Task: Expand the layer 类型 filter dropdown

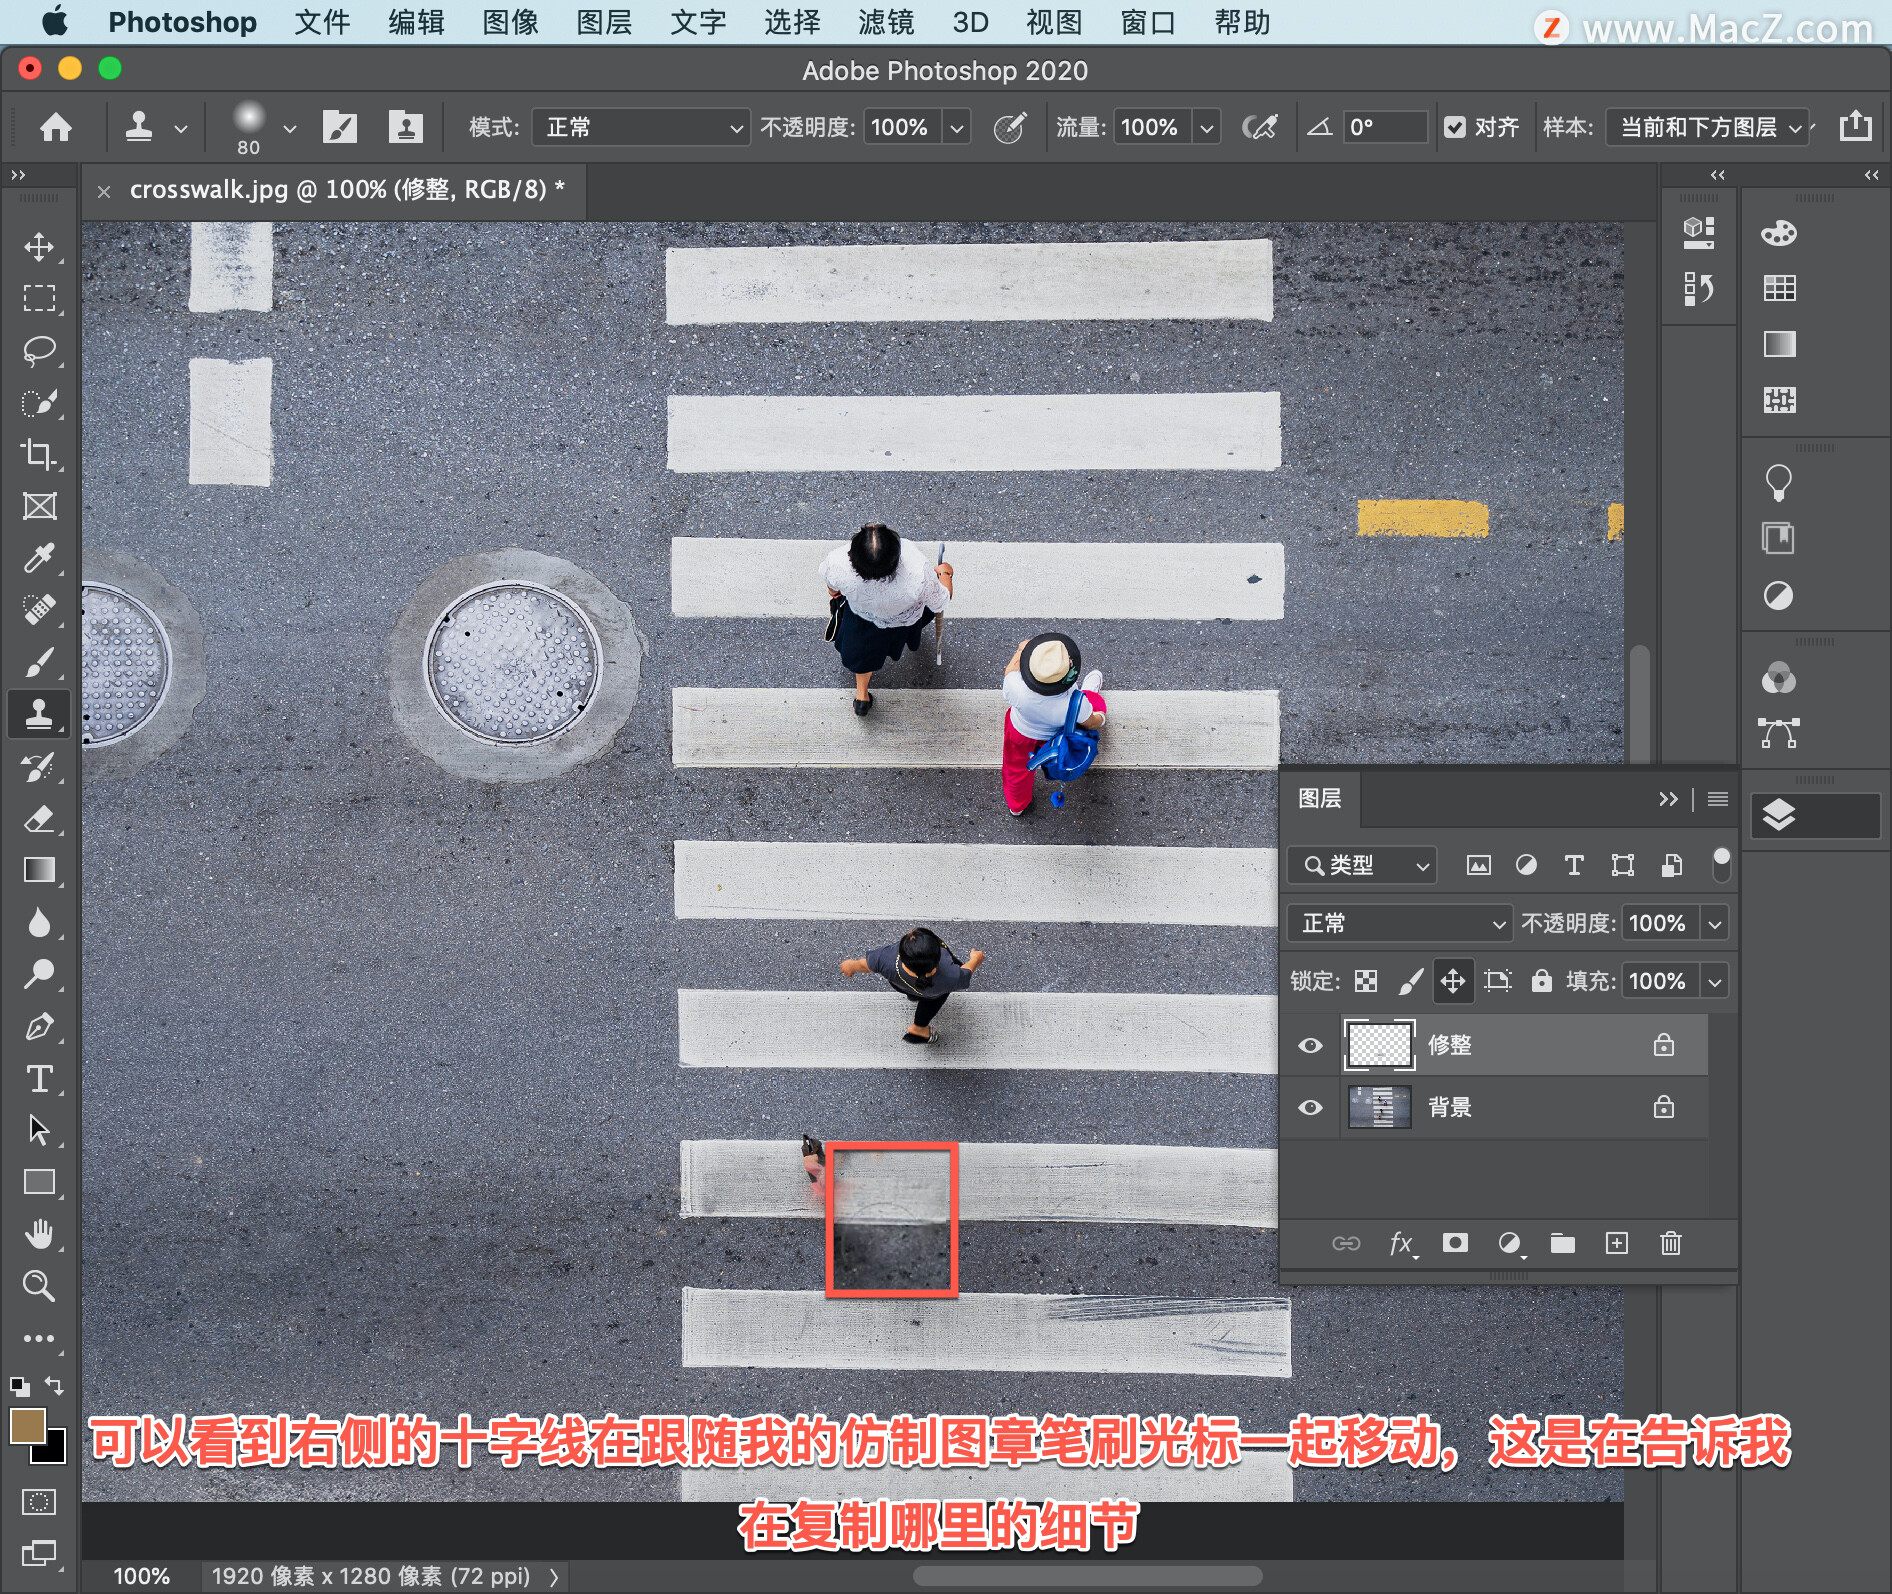Action: click(1362, 865)
